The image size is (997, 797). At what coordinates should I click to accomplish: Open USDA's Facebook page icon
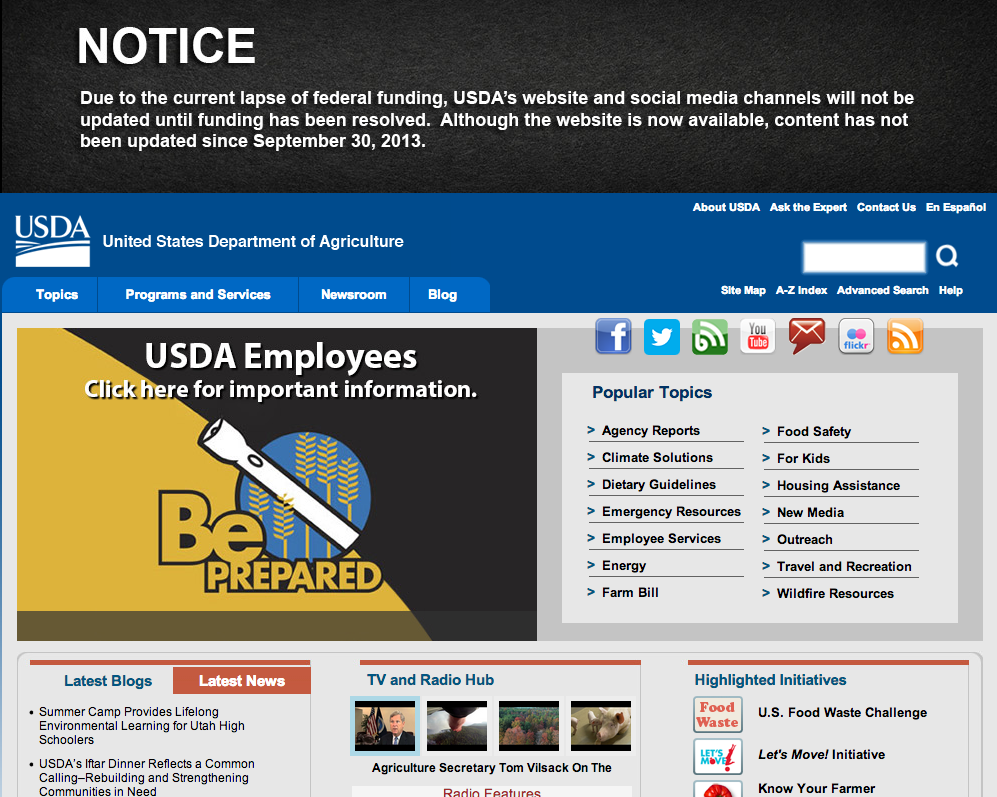613,337
